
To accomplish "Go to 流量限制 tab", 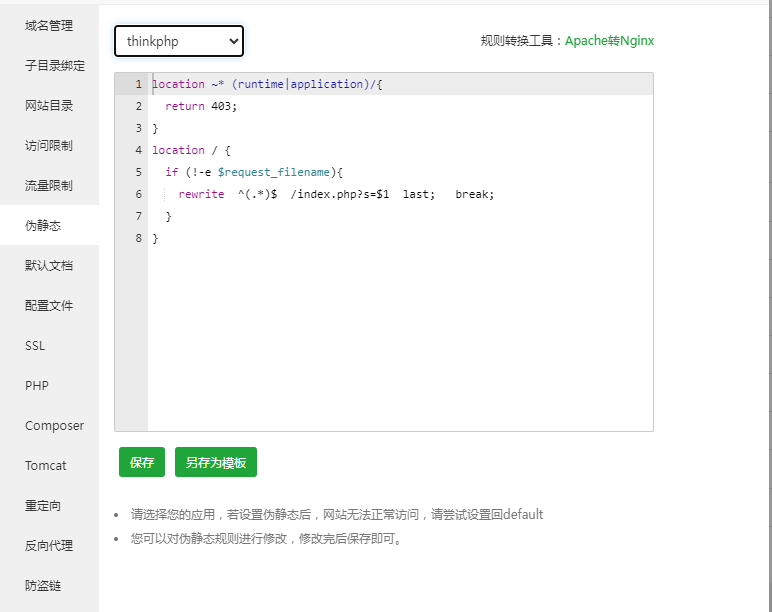I will [49, 185].
